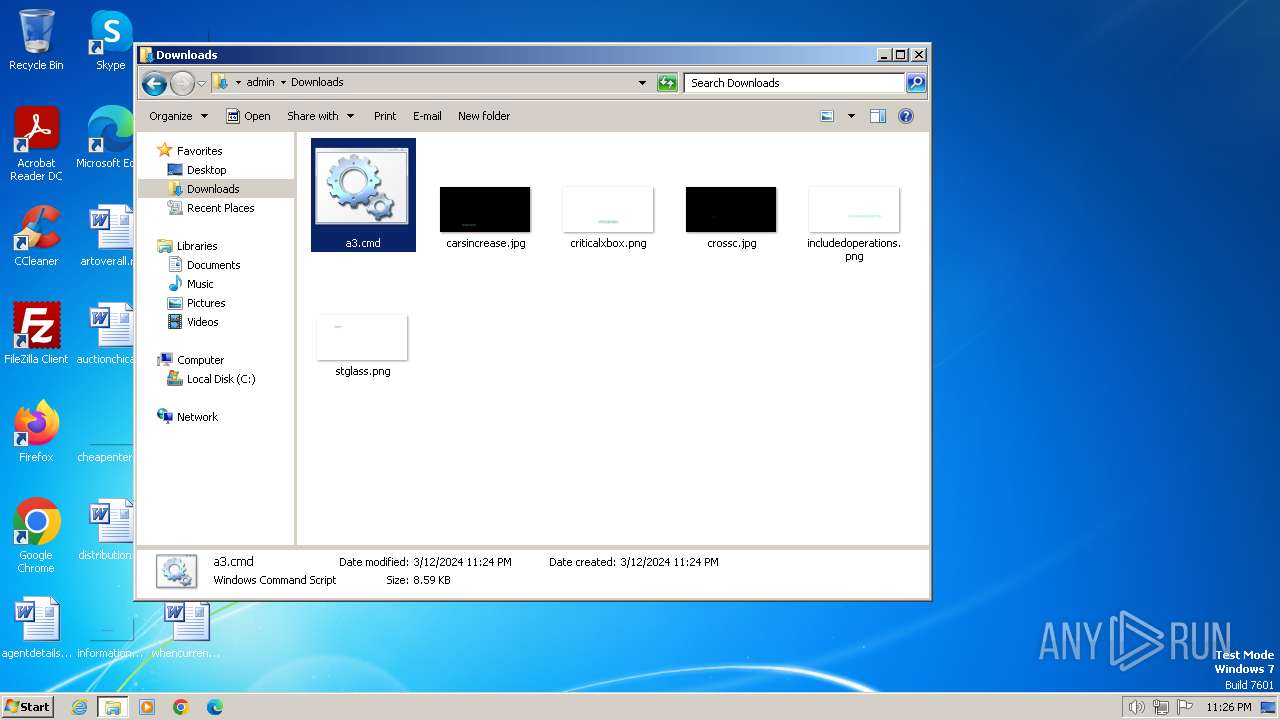Open Music library in navigation pane
1280x720 pixels.
click(190, 284)
